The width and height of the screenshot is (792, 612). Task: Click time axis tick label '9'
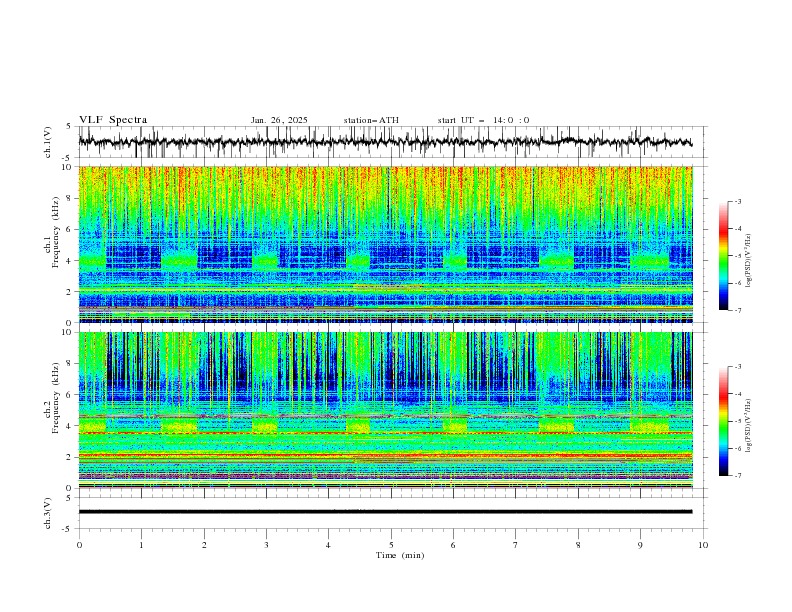point(640,545)
